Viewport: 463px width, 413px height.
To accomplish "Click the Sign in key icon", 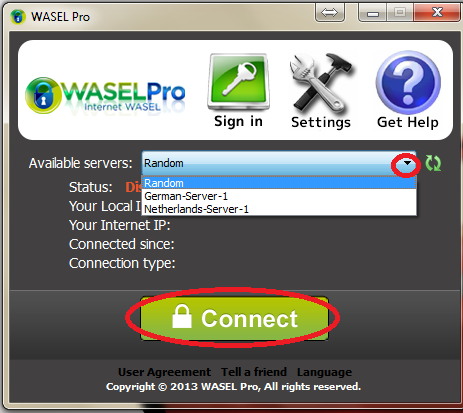I will pos(238,83).
